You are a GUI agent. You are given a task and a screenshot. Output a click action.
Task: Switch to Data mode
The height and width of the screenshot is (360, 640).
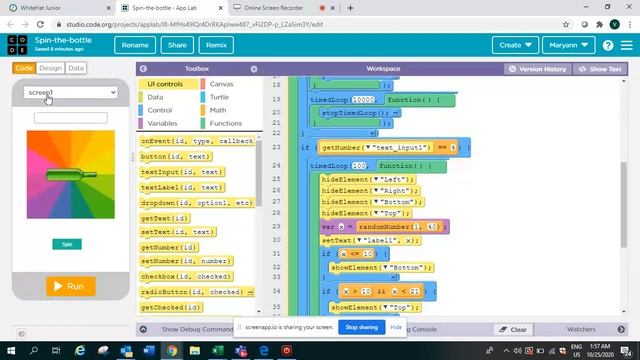[76, 68]
